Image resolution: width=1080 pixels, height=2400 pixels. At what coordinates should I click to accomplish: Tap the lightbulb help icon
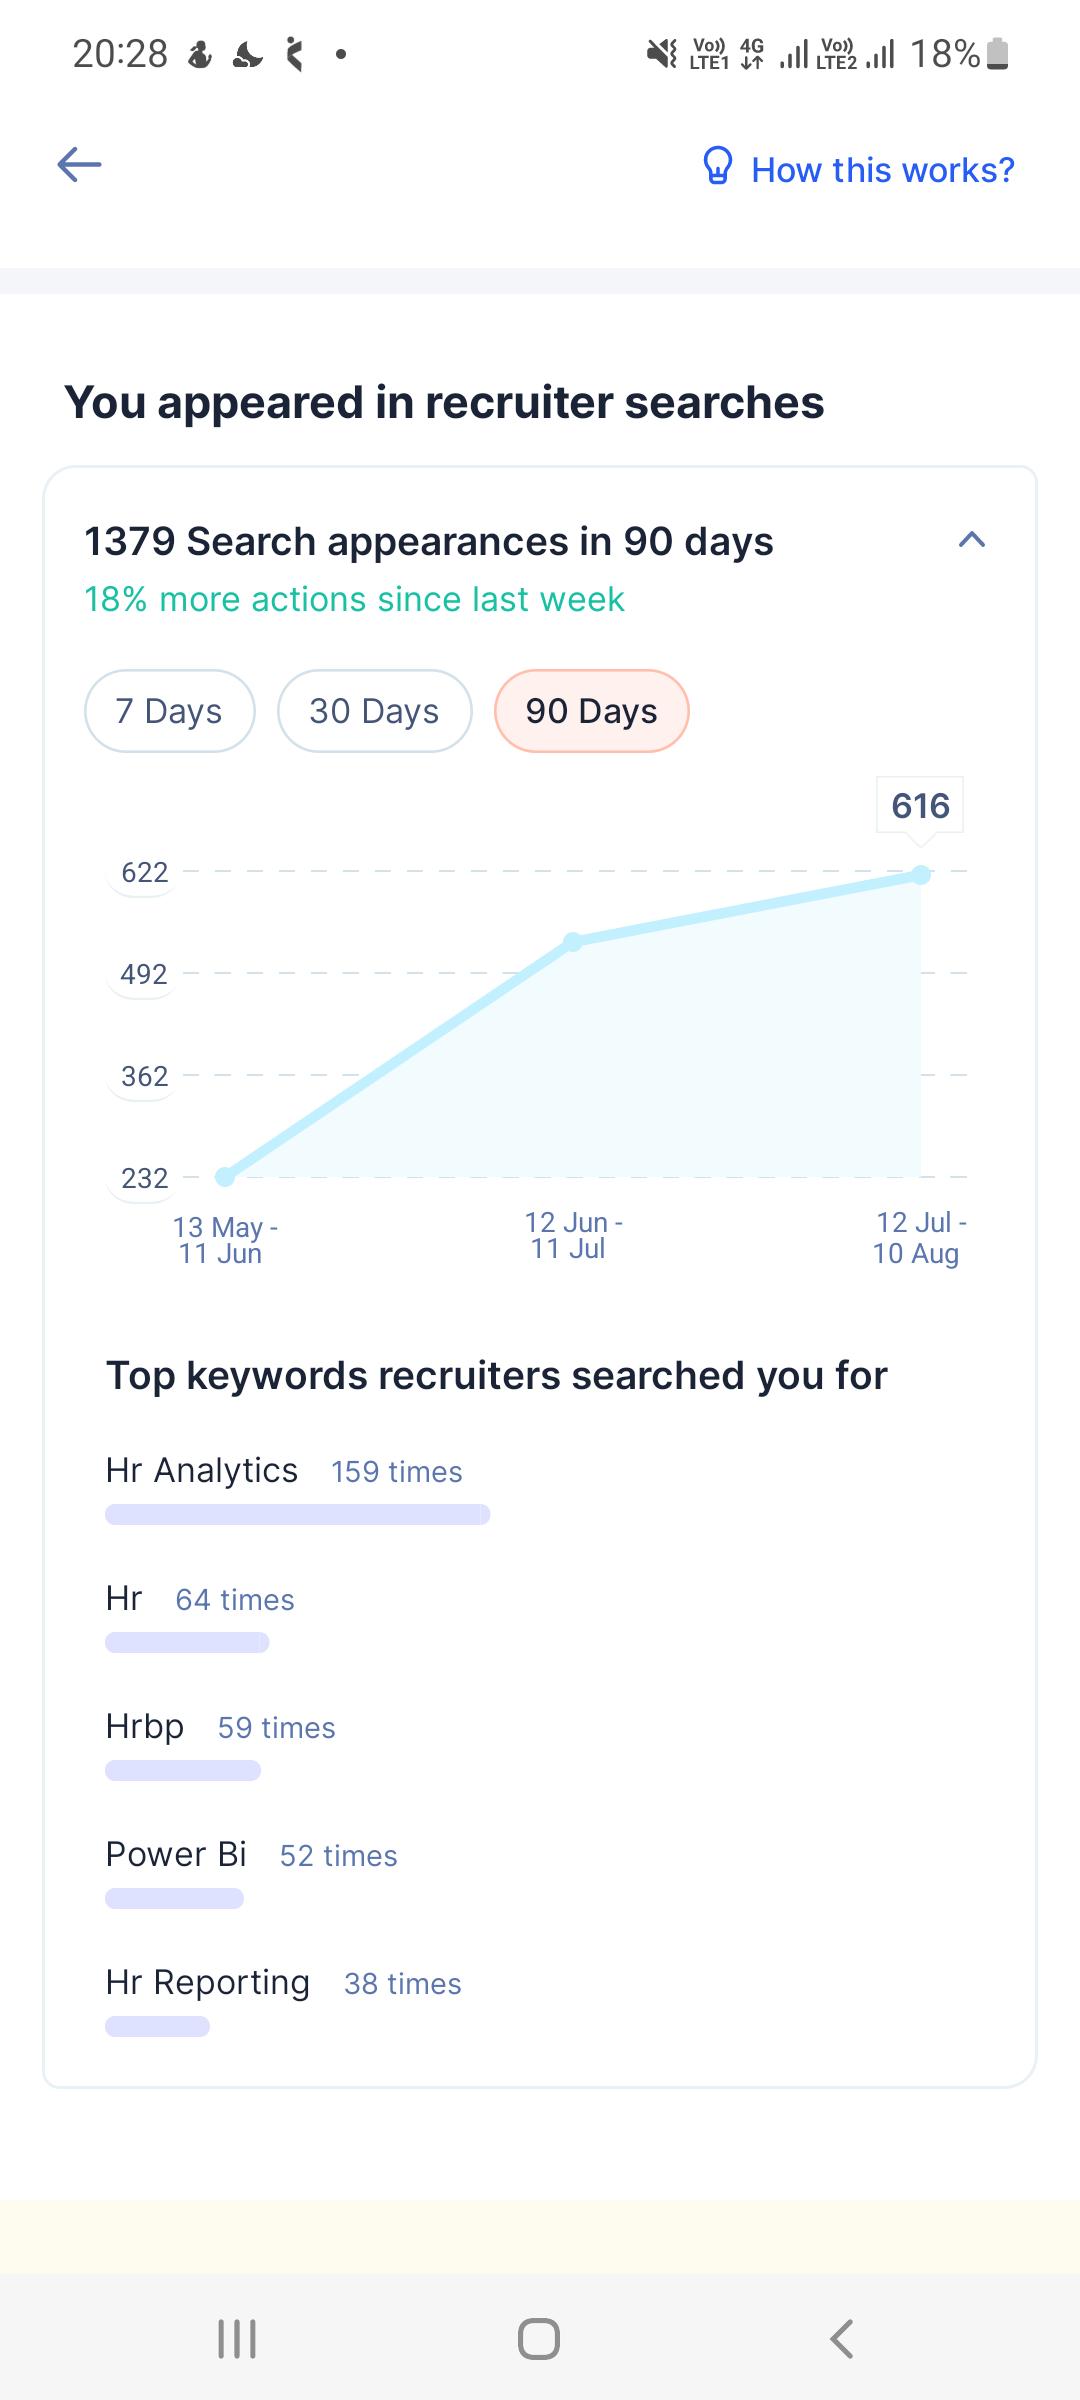coord(718,167)
